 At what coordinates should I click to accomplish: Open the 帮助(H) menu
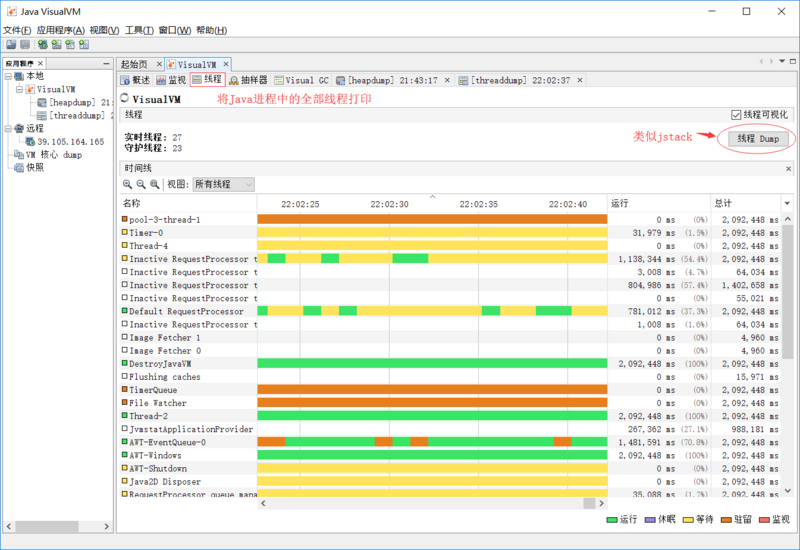pos(211,30)
